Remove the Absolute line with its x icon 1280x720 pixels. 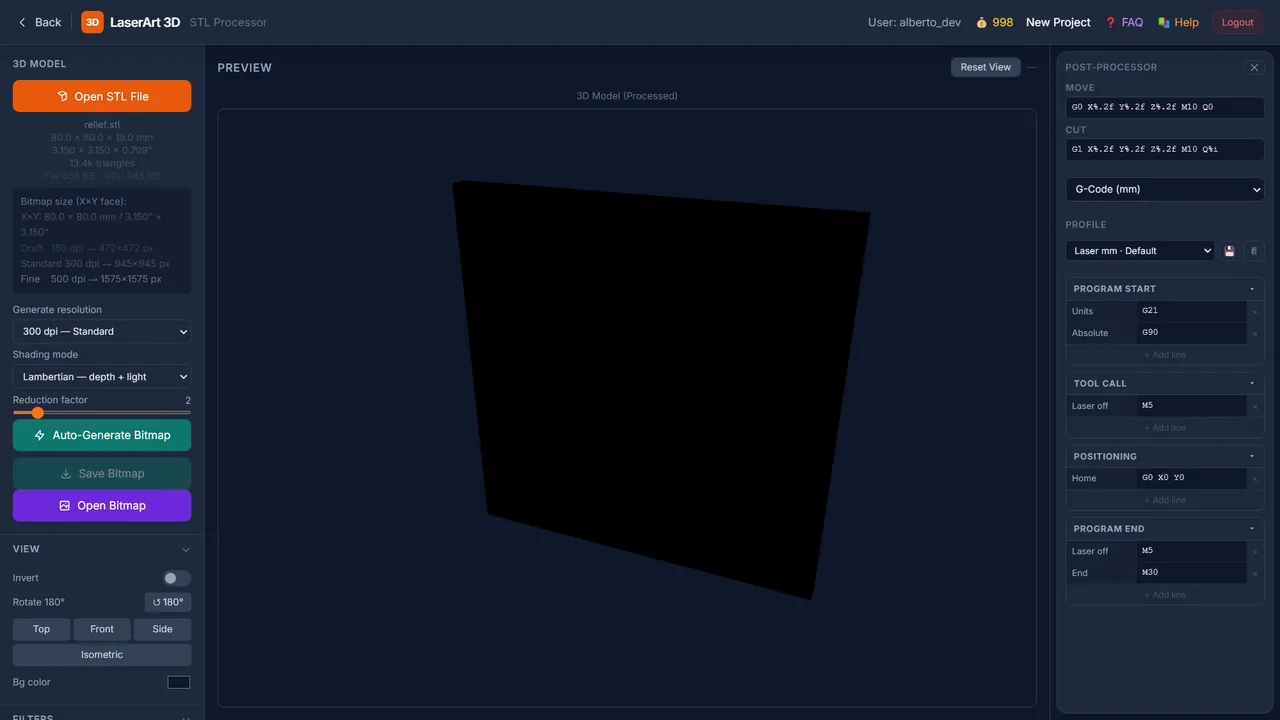[x=1255, y=334]
